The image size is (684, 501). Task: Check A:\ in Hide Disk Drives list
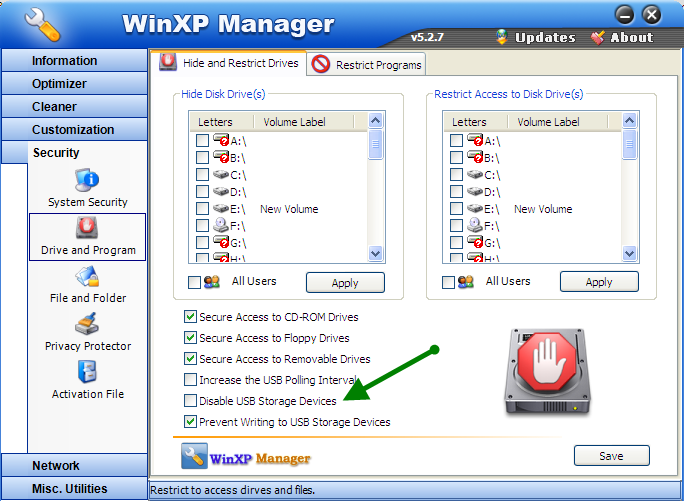[x=202, y=141]
